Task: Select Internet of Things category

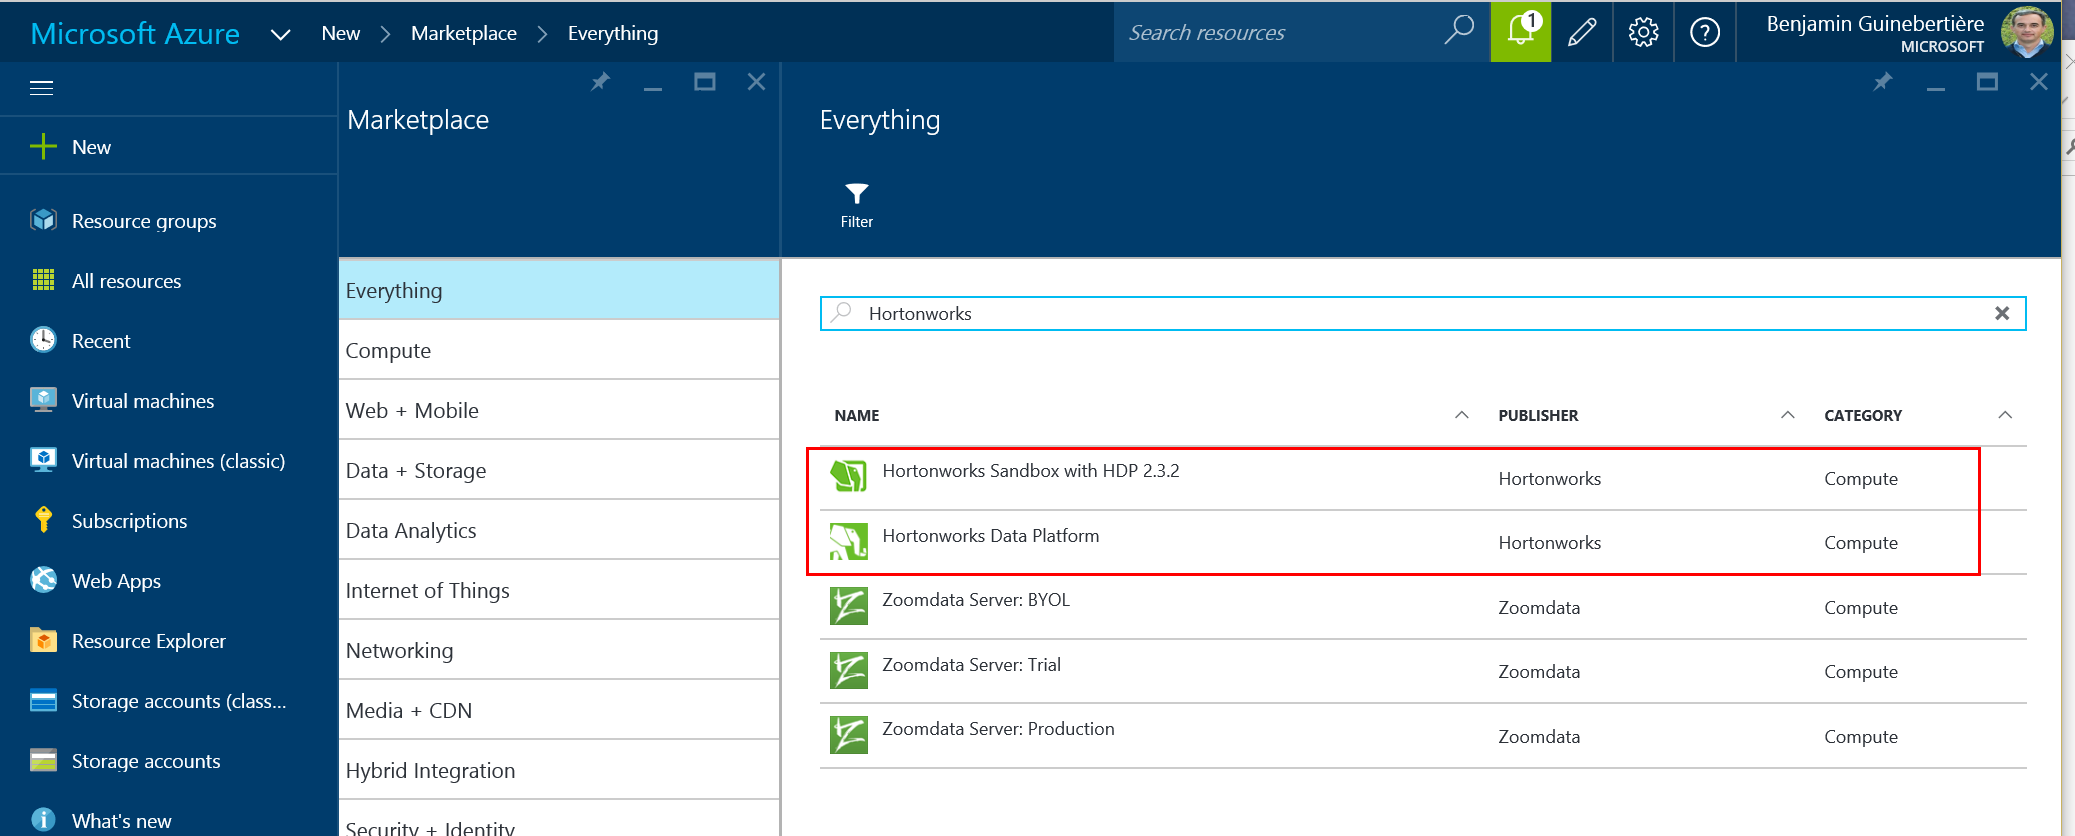Action: point(559,590)
